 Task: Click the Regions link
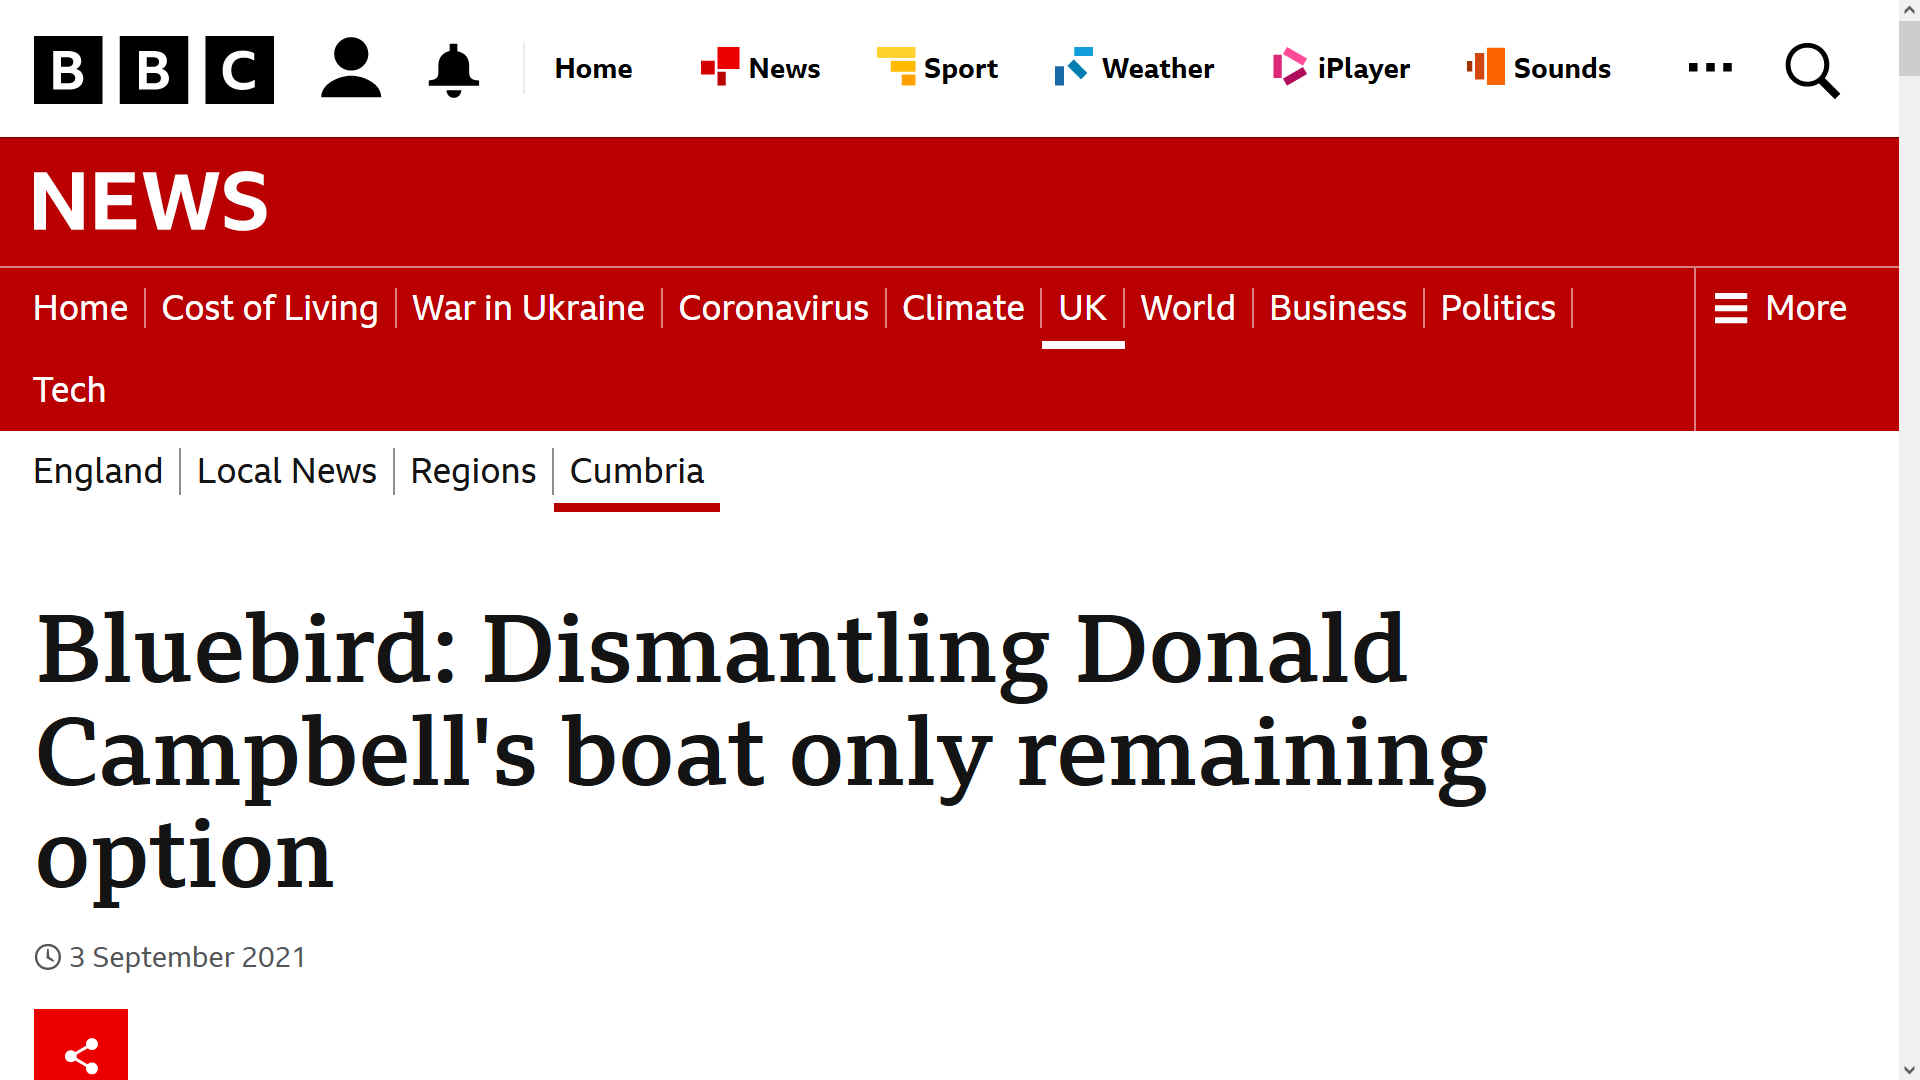click(x=473, y=471)
